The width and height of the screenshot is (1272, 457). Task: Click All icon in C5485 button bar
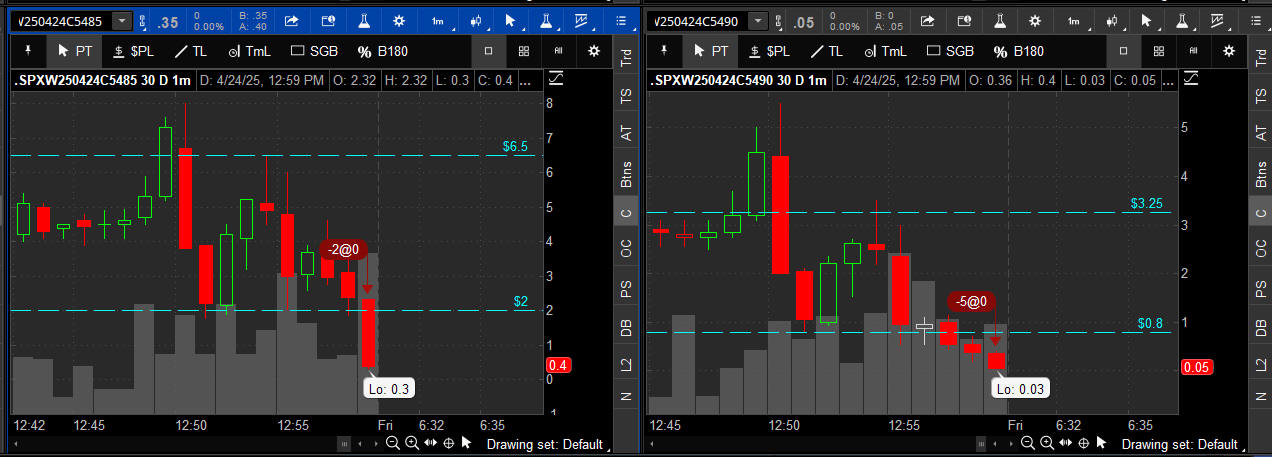point(559,50)
